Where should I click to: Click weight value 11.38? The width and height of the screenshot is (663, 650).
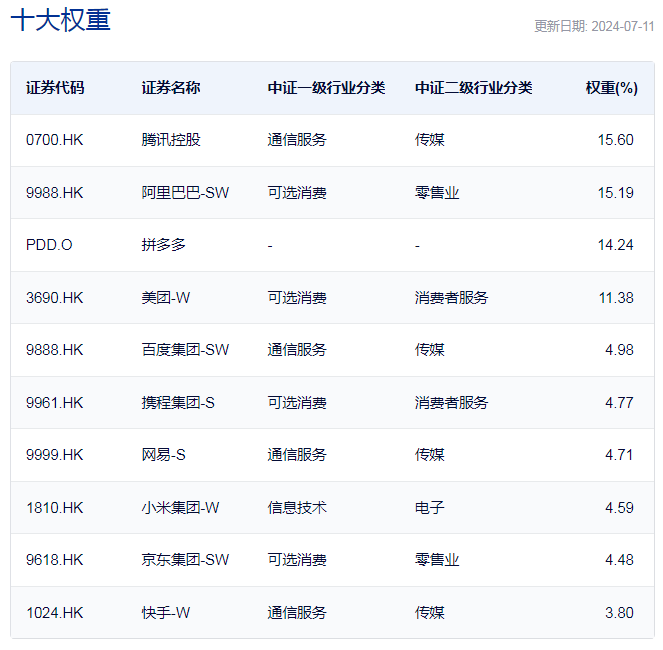tap(616, 298)
